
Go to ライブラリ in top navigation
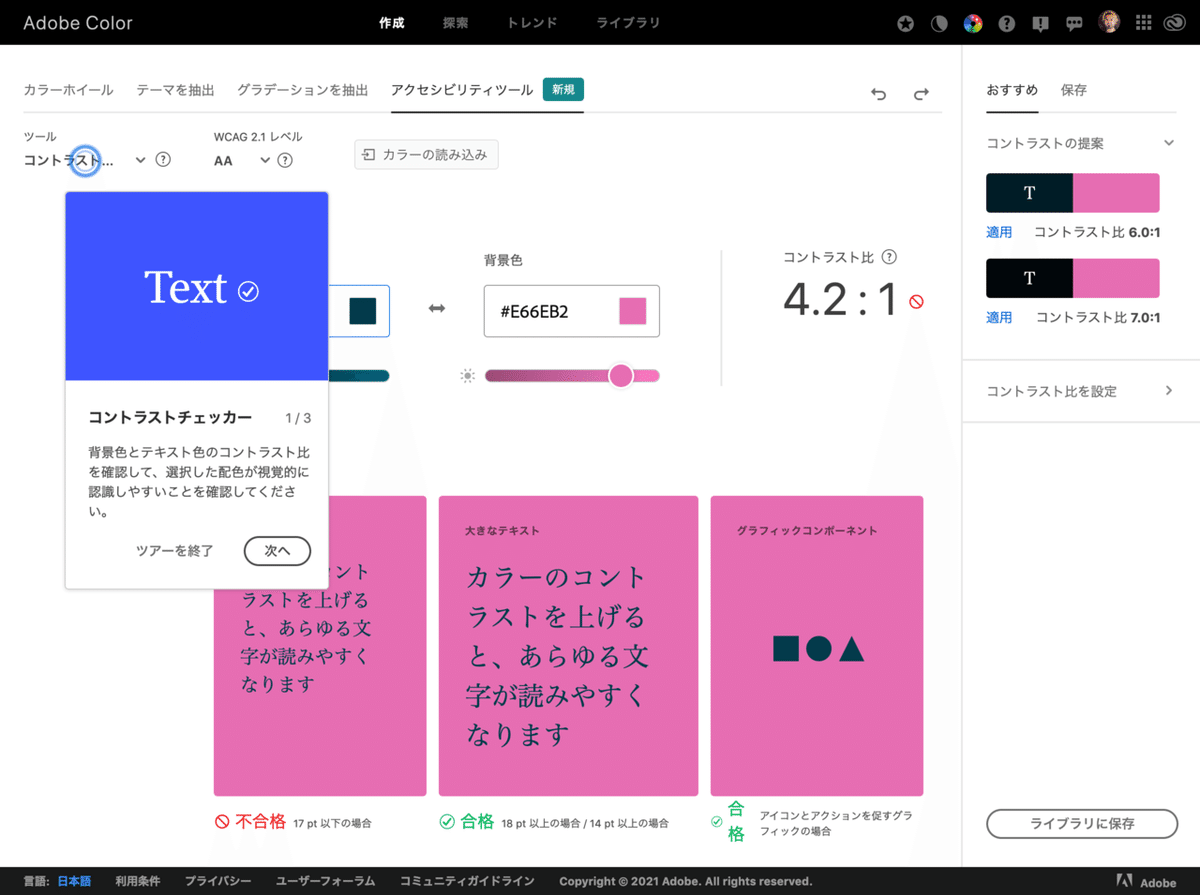628,23
